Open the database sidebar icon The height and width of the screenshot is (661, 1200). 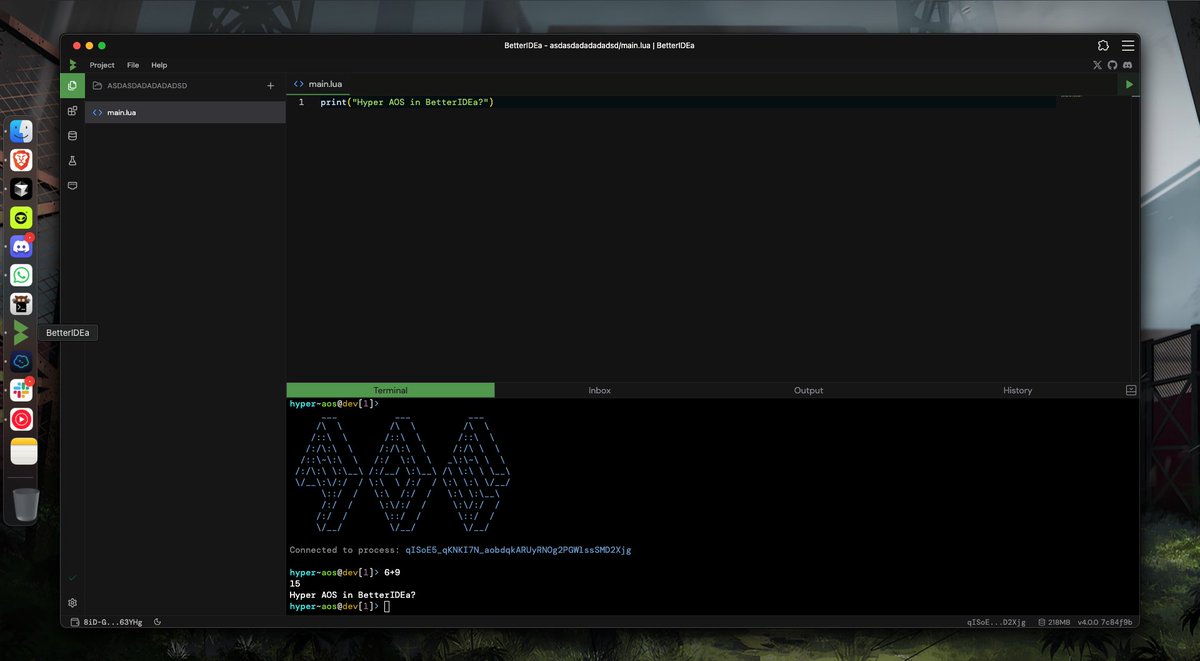[x=72, y=136]
